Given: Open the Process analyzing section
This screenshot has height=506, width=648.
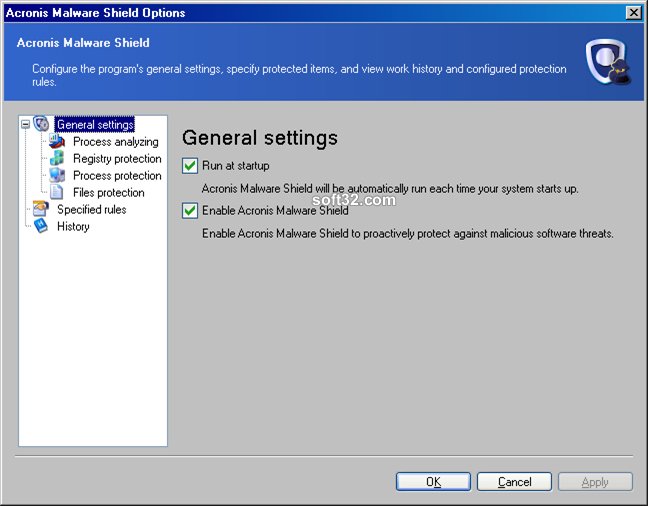Looking at the screenshot, I should coord(116,142).
